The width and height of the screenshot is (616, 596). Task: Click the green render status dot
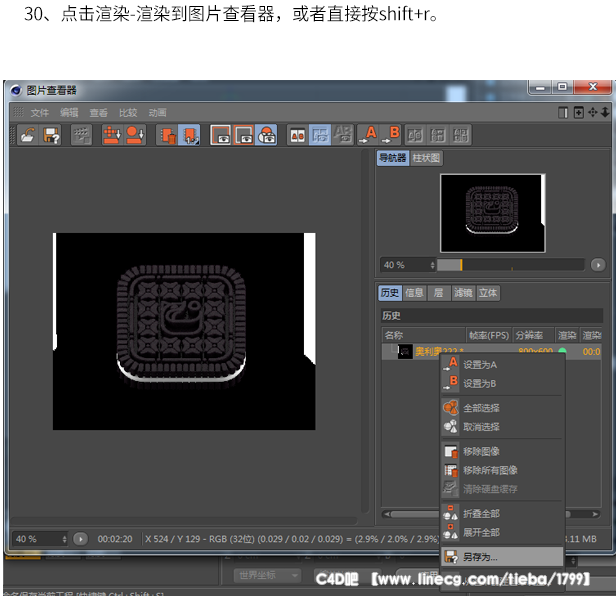562,350
